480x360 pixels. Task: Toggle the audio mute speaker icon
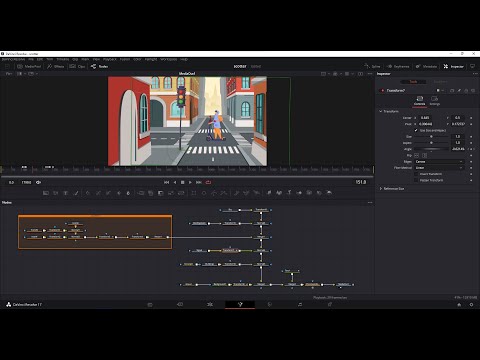[x=38, y=182]
